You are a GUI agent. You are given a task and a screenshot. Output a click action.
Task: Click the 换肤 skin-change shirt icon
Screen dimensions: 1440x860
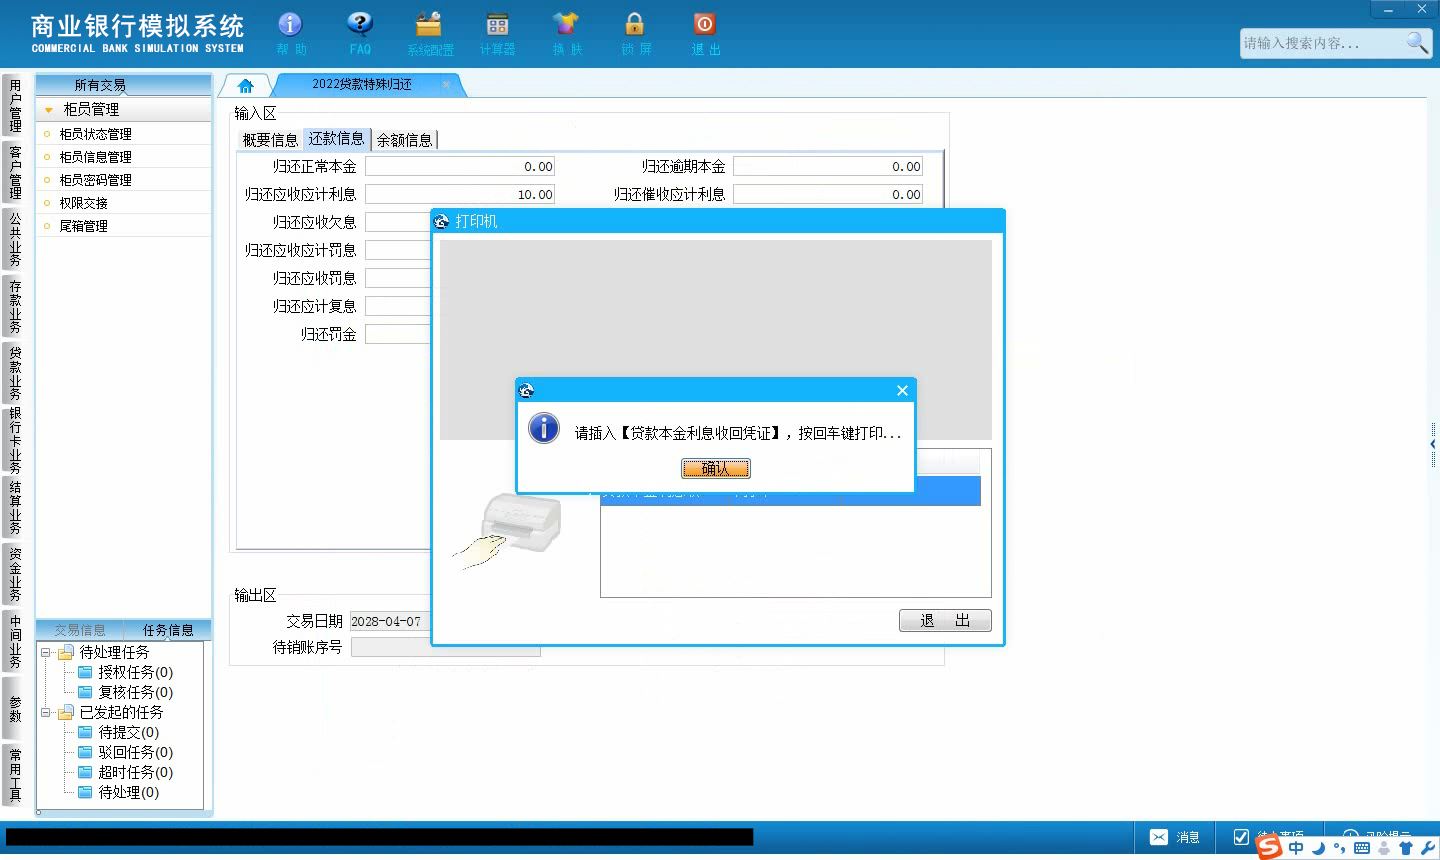pyautogui.click(x=566, y=25)
